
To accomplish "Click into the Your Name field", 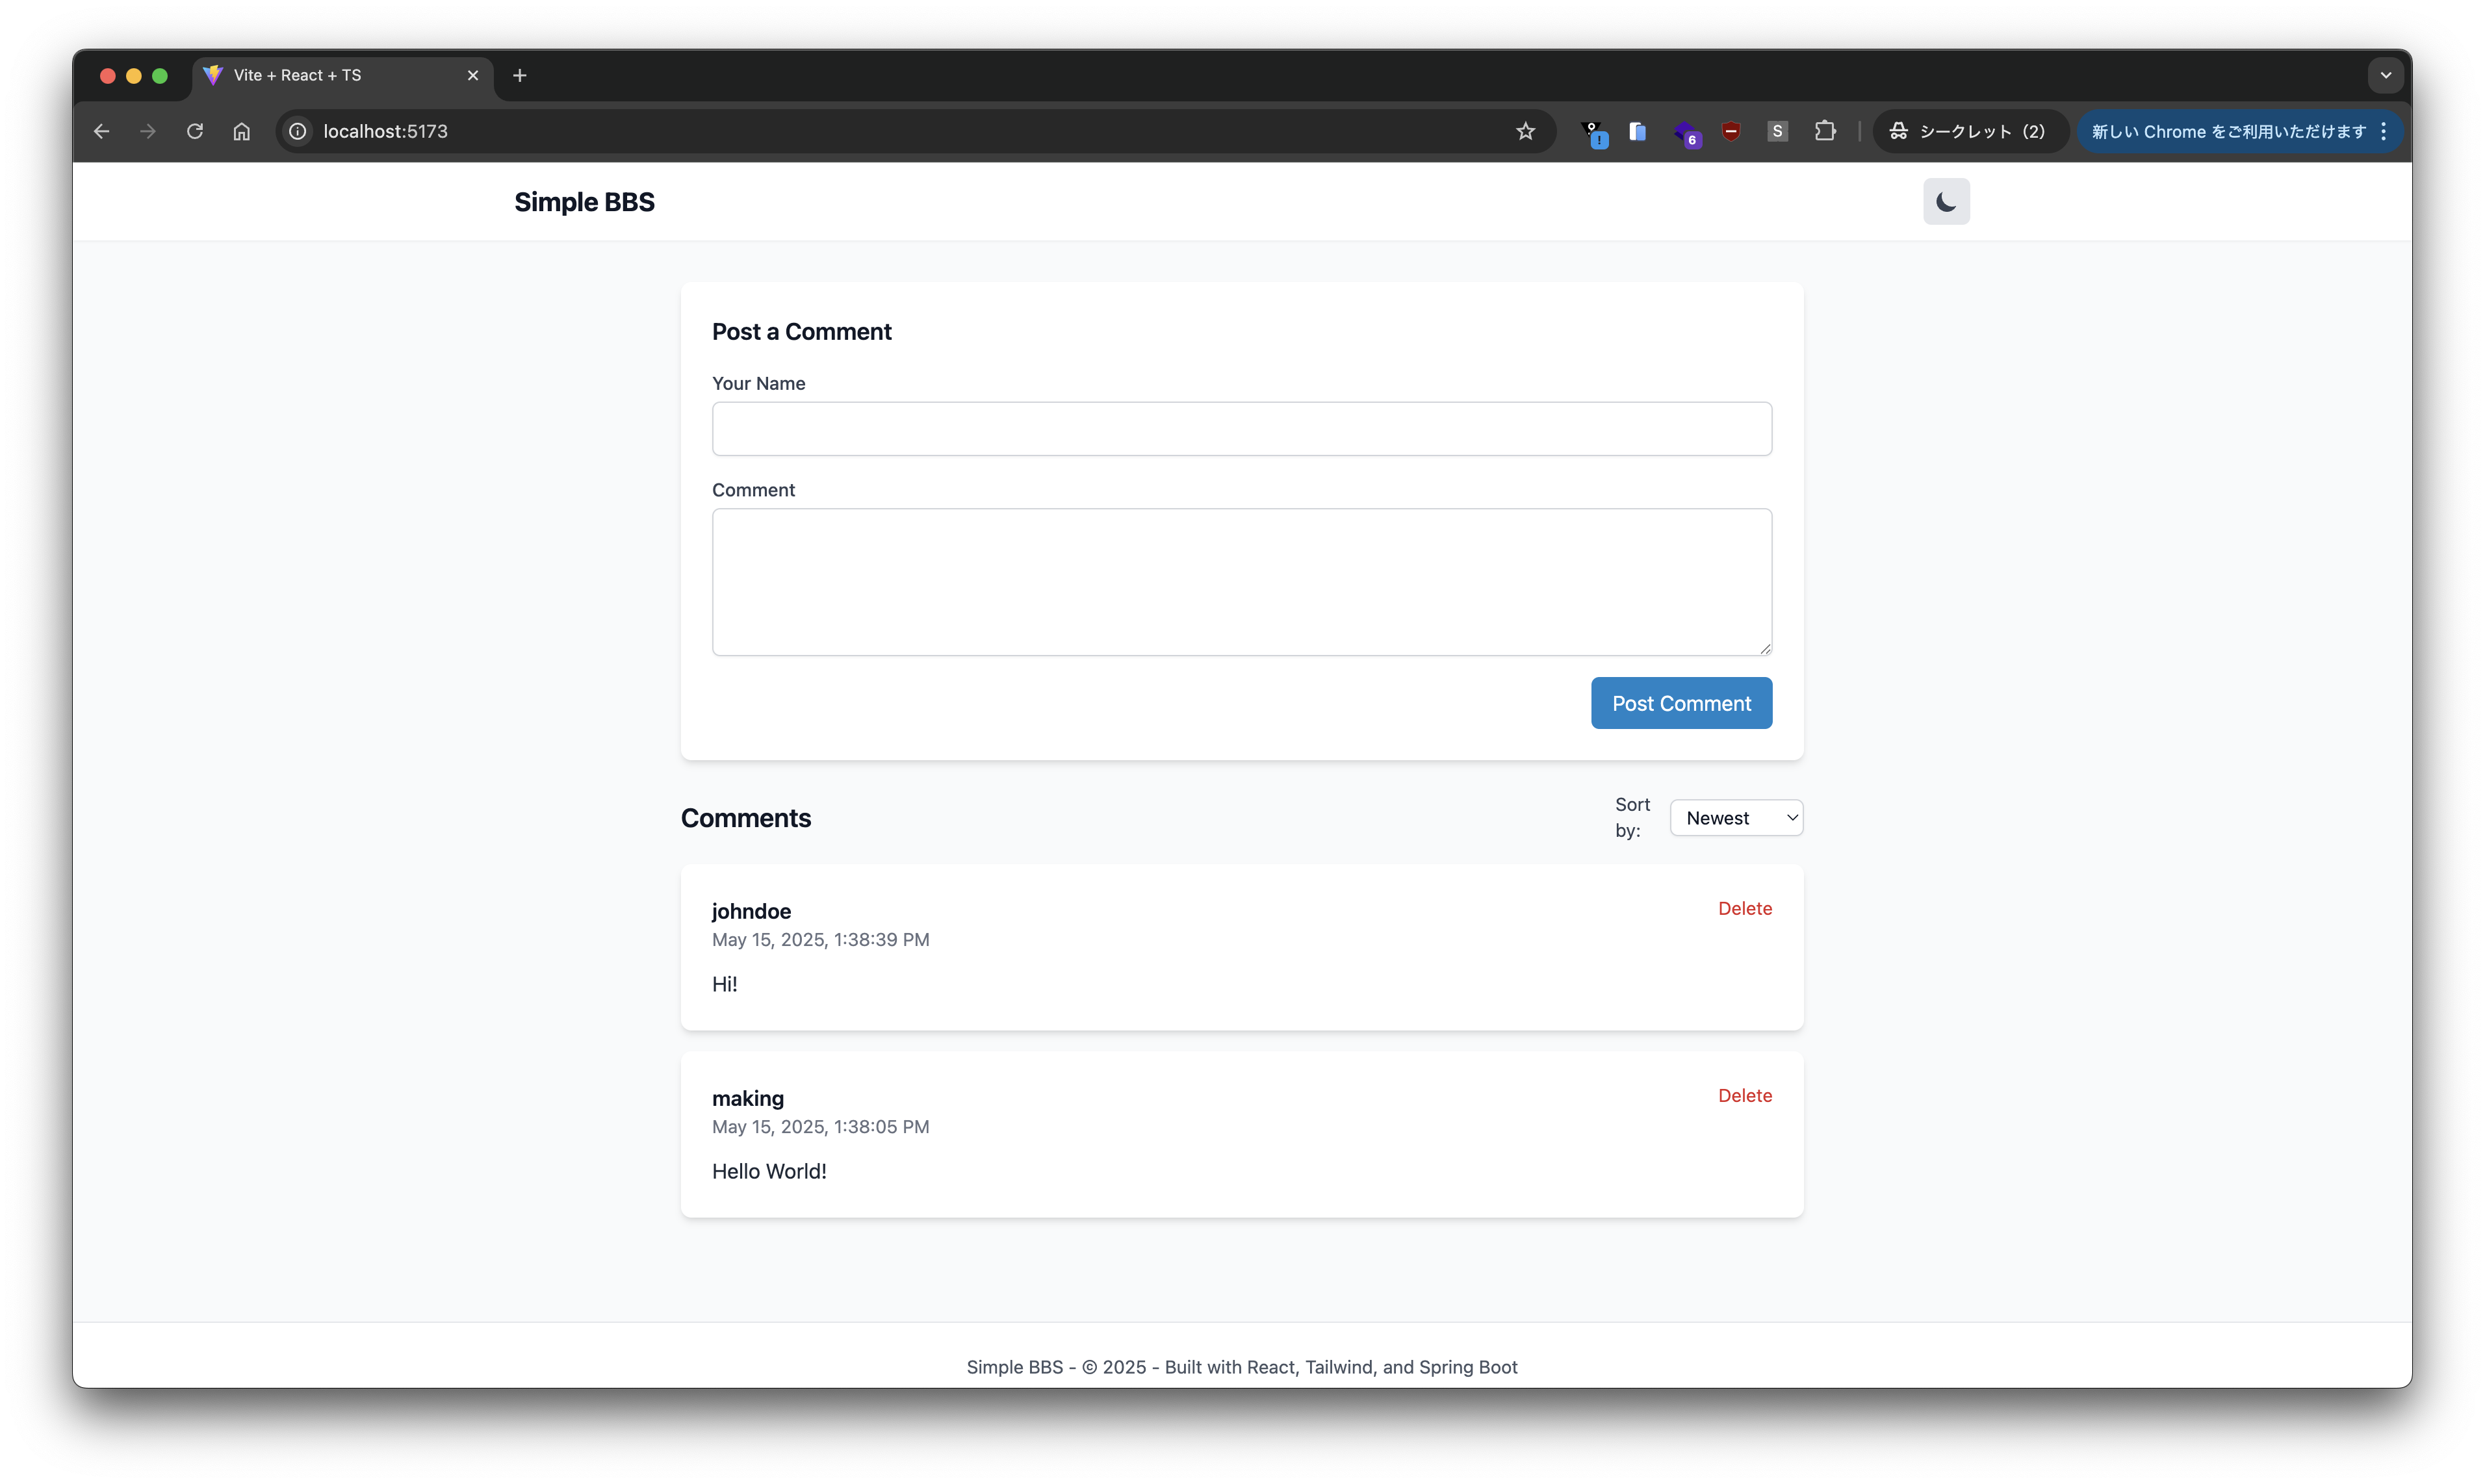I will pyautogui.click(x=1241, y=429).
